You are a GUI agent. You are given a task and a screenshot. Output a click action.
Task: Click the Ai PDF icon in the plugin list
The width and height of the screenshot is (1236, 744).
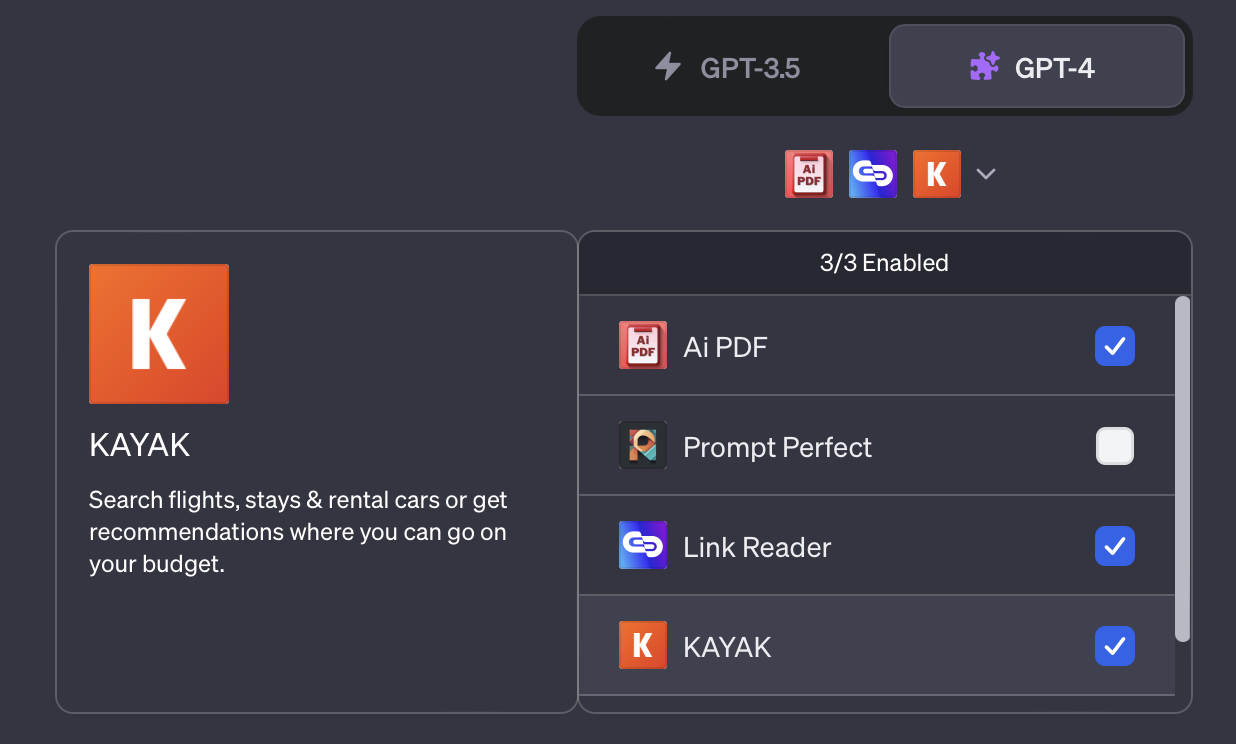[x=642, y=346]
